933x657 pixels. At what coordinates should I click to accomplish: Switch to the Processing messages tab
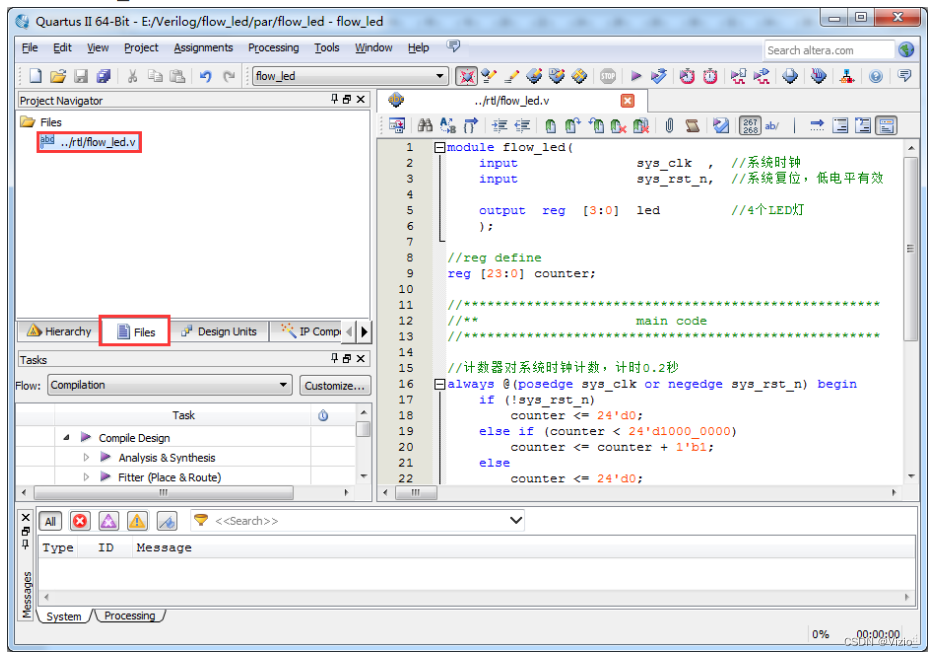[130, 616]
